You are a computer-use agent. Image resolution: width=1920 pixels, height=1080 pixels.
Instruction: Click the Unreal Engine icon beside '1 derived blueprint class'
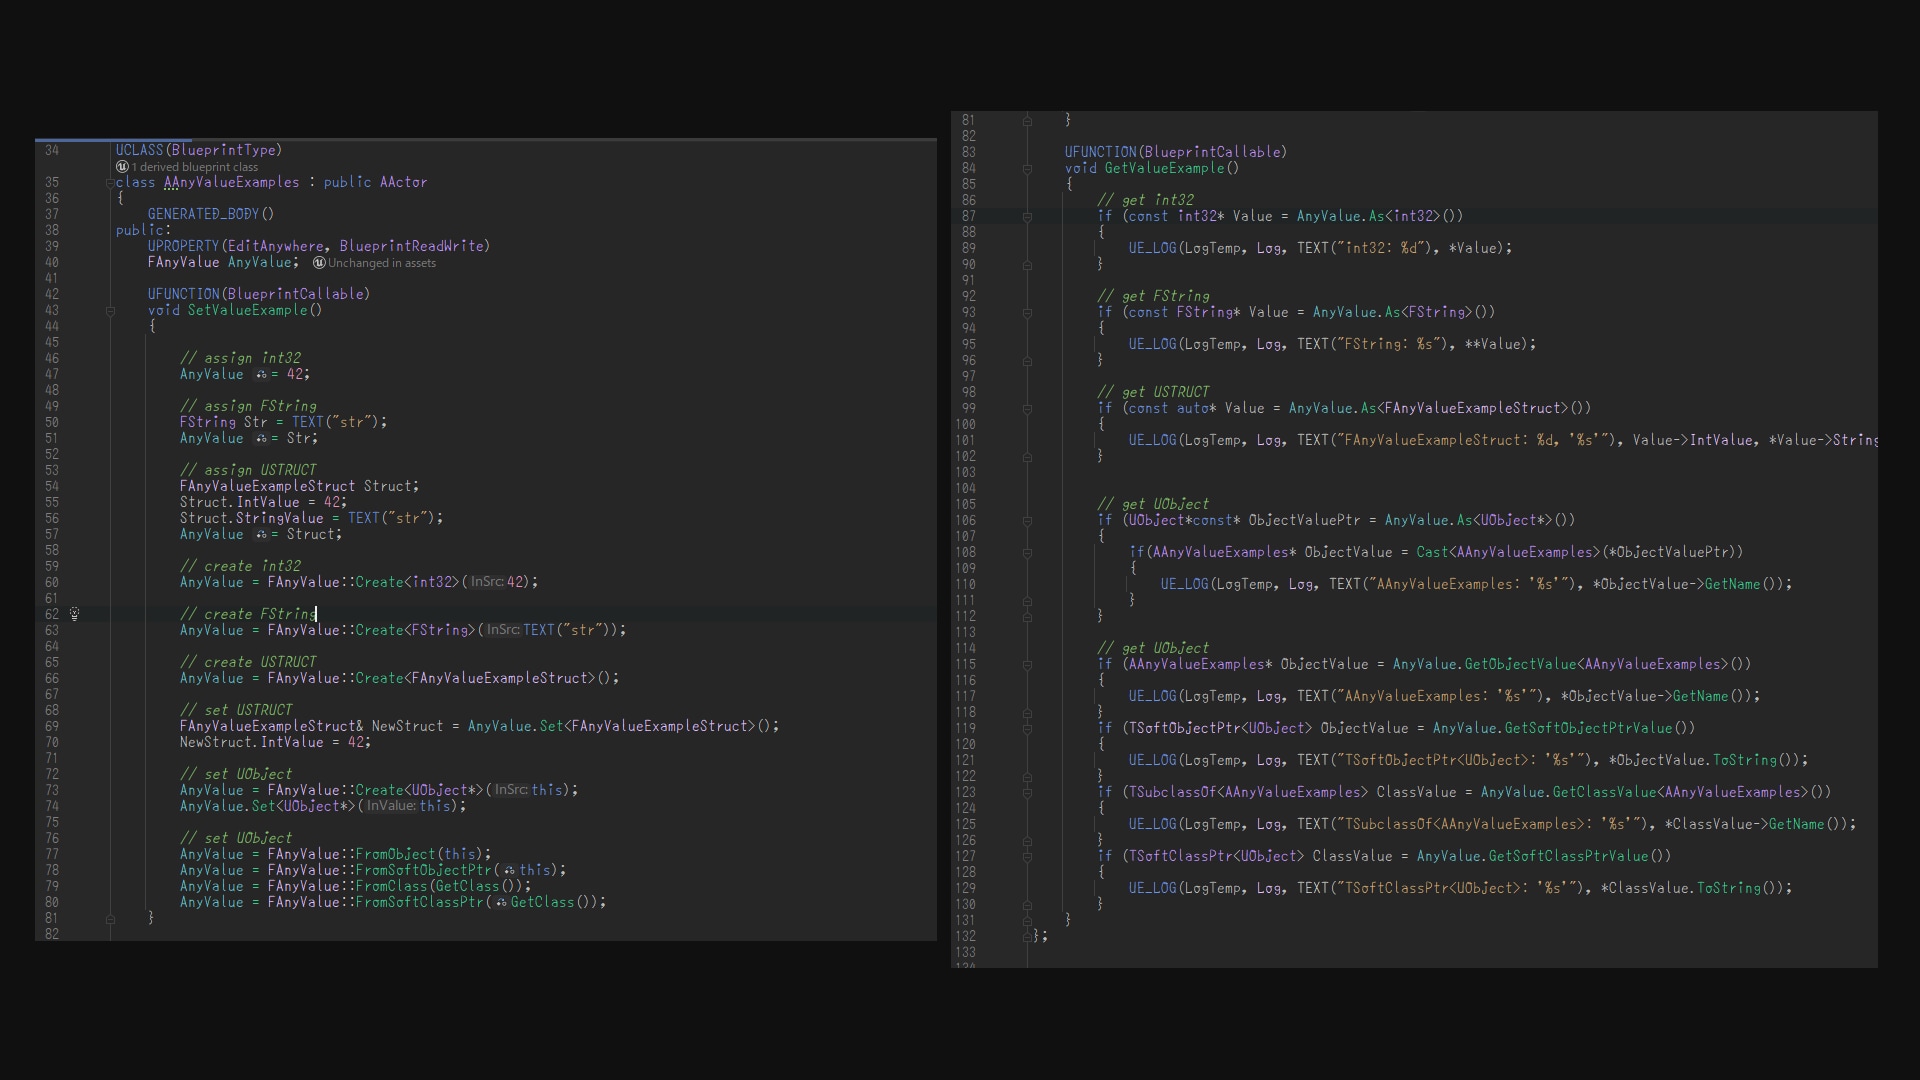click(x=120, y=167)
